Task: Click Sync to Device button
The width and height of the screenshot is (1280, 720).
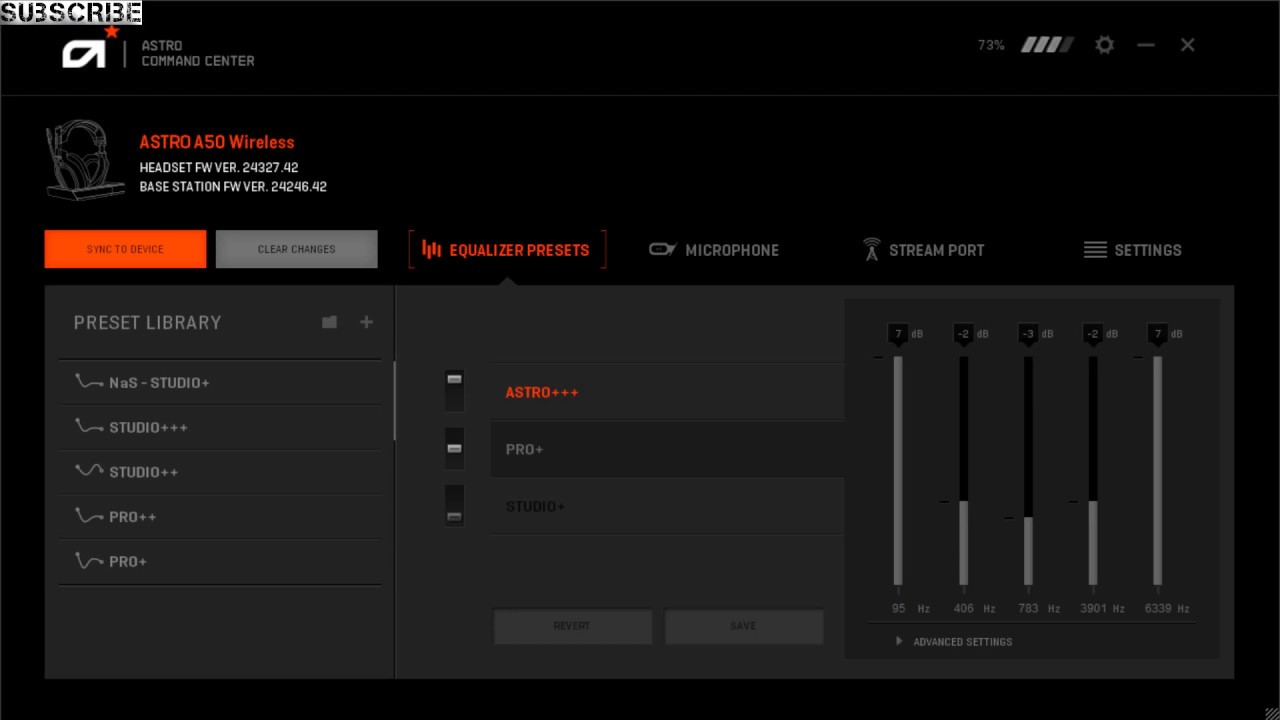Action: (125, 249)
